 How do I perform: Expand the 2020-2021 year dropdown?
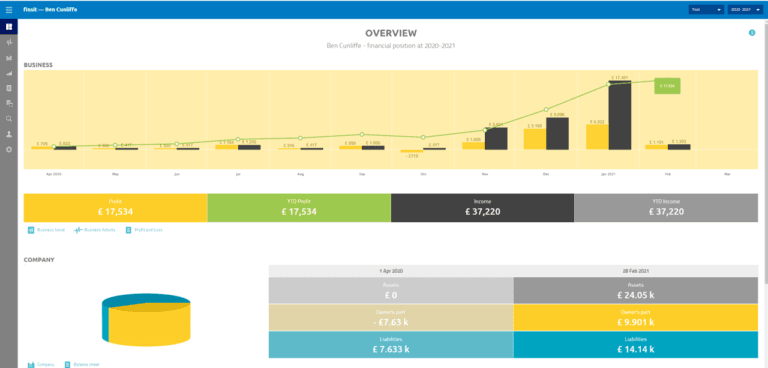pyautogui.click(x=745, y=10)
